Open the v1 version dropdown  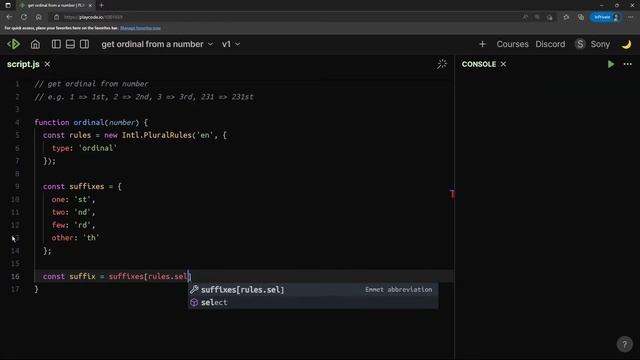point(231,44)
